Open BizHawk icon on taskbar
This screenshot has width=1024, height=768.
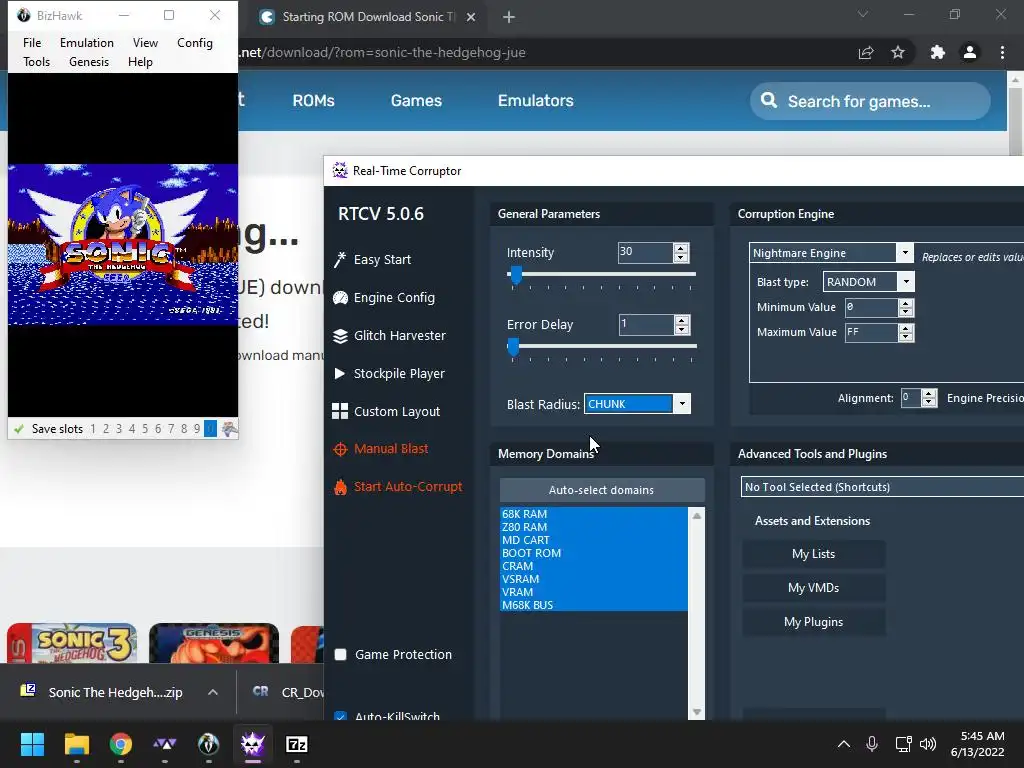click(x=208, y=744)
